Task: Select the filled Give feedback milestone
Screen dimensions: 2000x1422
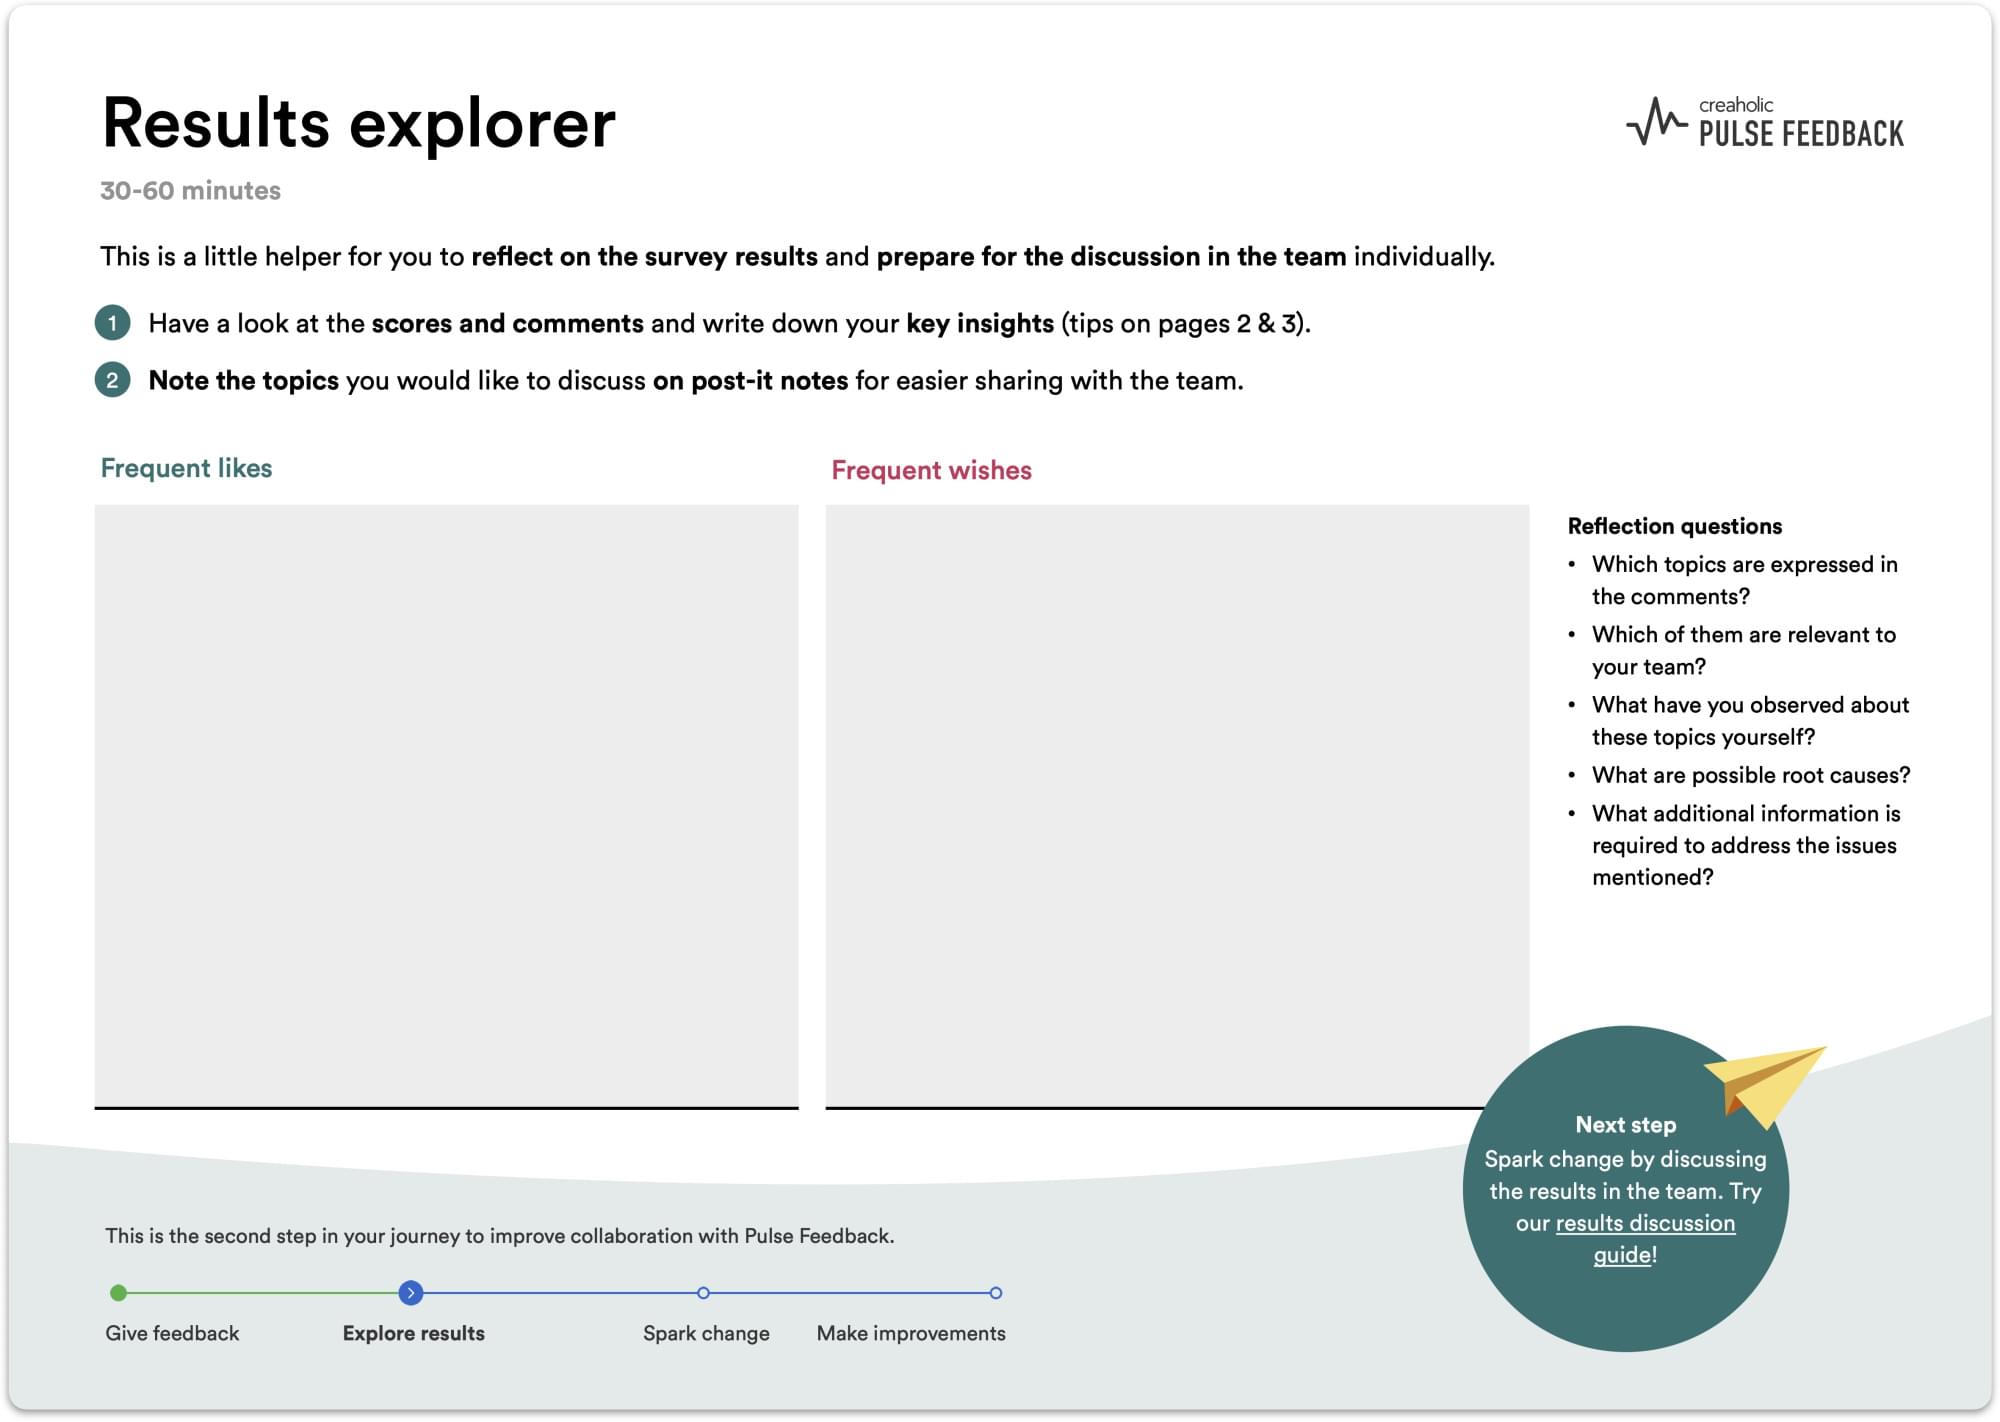Action: coord(120,1292)
